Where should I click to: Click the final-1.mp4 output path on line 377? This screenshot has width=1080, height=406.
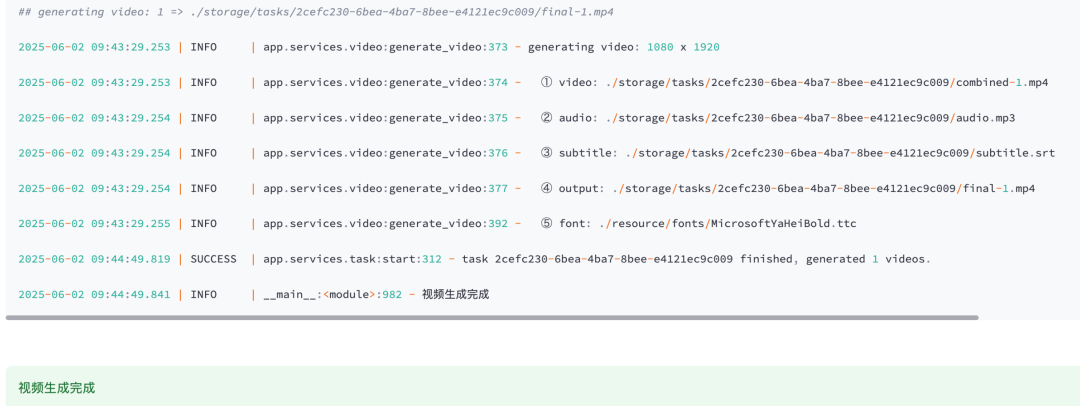click(x=823, y=188)
